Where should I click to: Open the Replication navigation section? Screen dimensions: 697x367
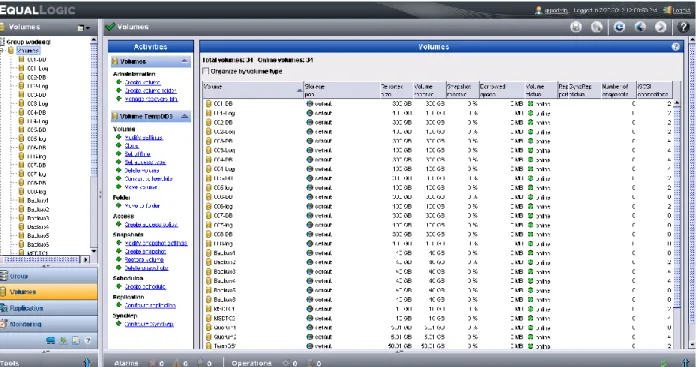(x=48, y=308)
